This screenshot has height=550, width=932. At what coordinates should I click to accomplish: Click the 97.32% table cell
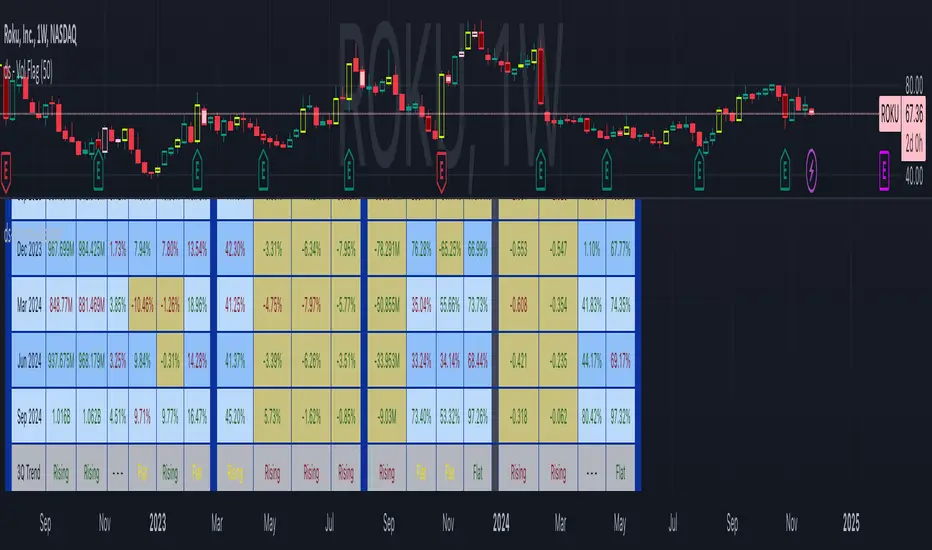point(620,416)
